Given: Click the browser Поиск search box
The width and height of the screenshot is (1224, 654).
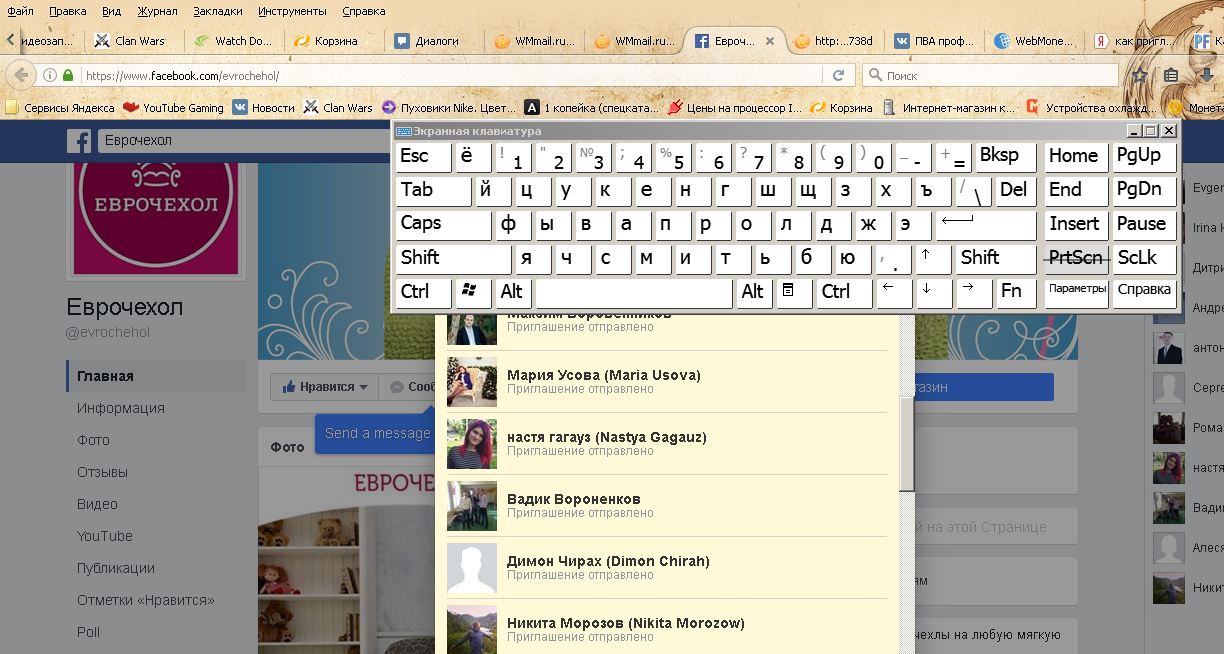Looking at the screenshot, I should coord(990,75).
